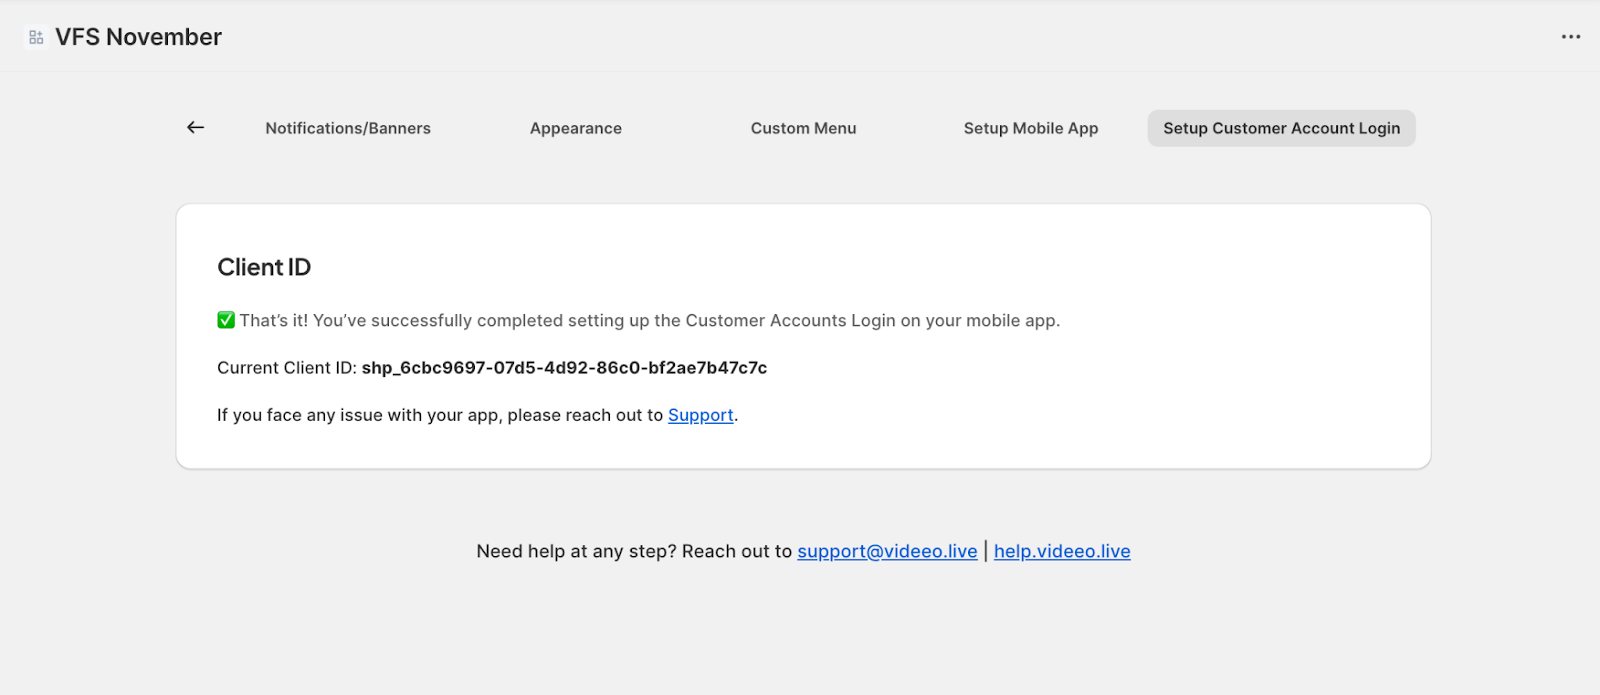Open the Appearance tab

point(575,128)
